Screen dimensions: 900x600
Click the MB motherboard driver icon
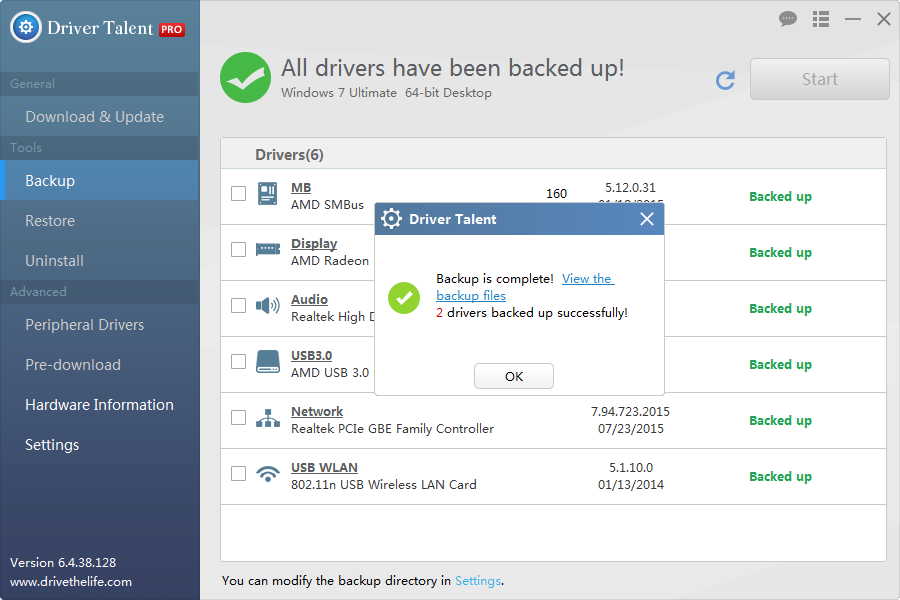click(x=267, y=193)
